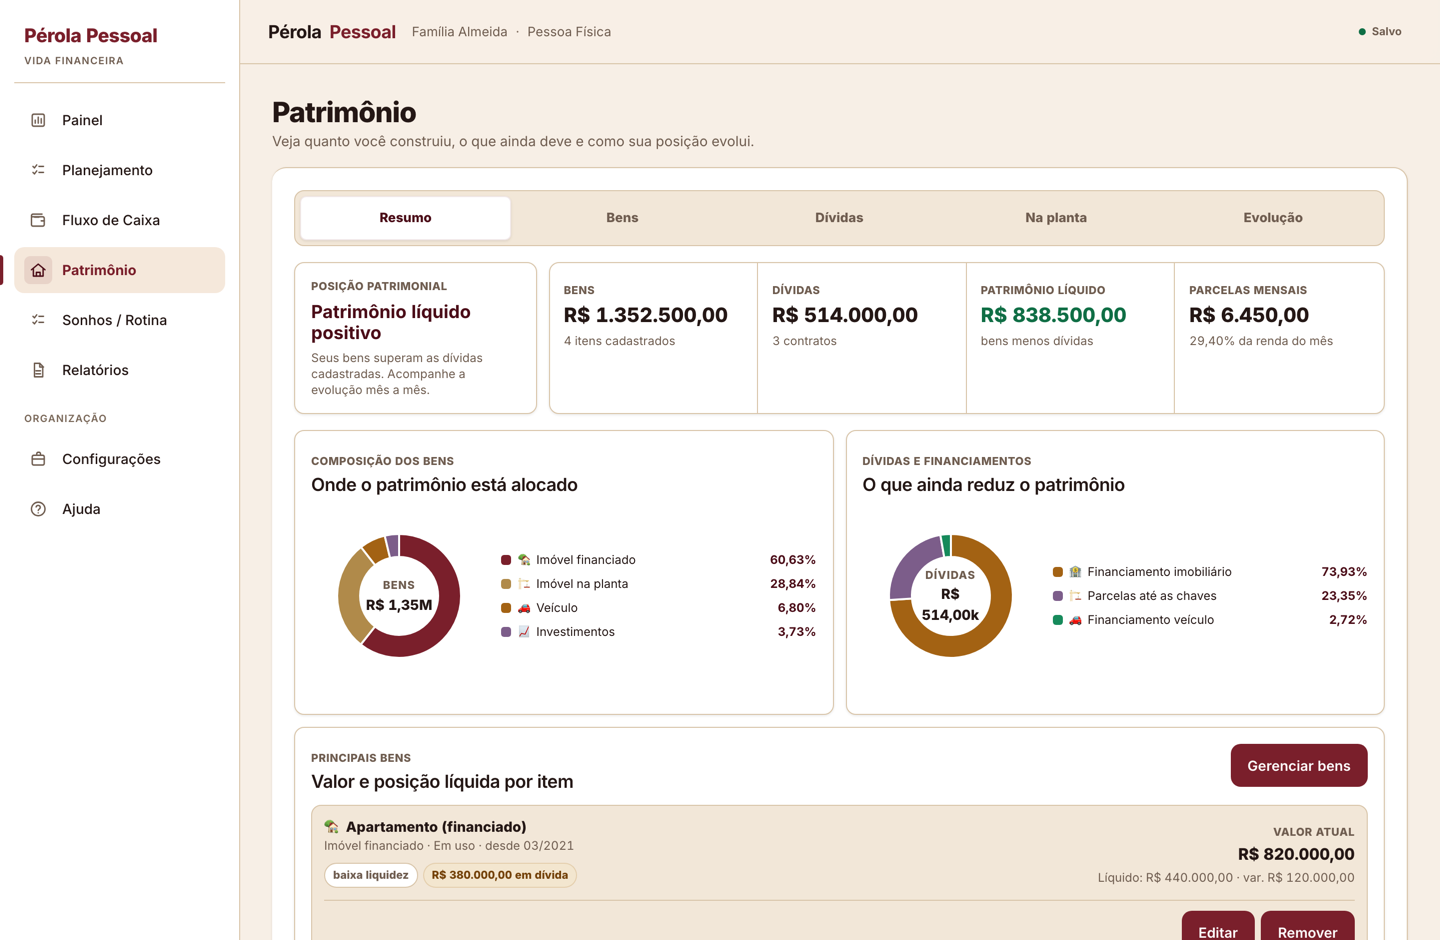This screenshot has height=940, width=1440.
Task: Click the Dívidas value R$ 514.000,00
Action: pos(845,315)
